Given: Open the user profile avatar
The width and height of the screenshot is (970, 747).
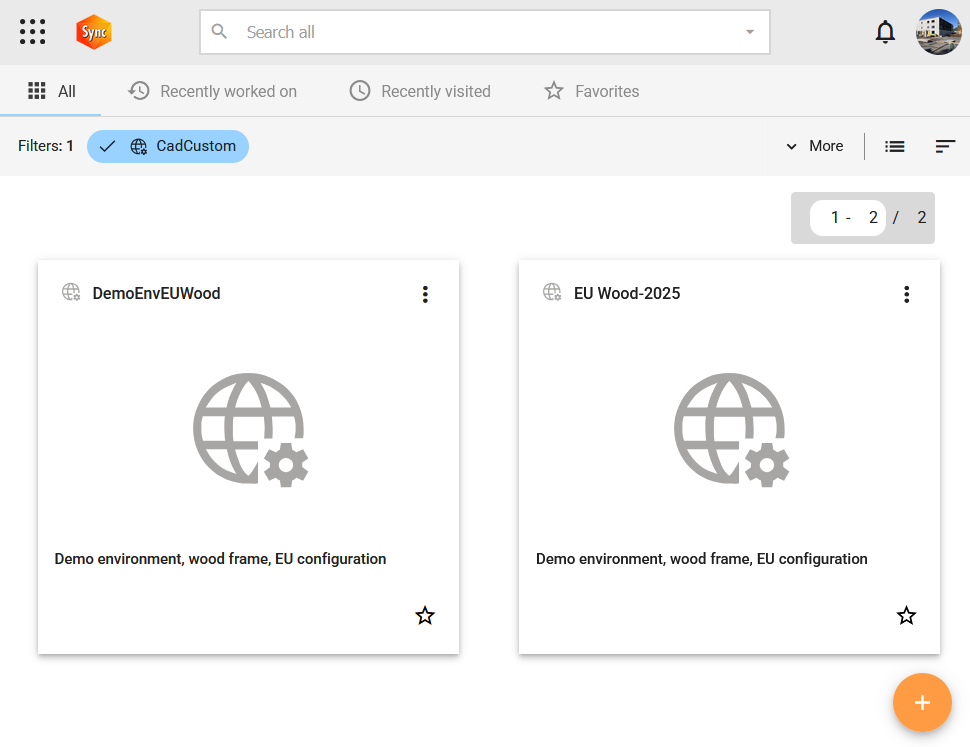Looking at the screenshot, I should pyautogui.click(x=938, y=32).
